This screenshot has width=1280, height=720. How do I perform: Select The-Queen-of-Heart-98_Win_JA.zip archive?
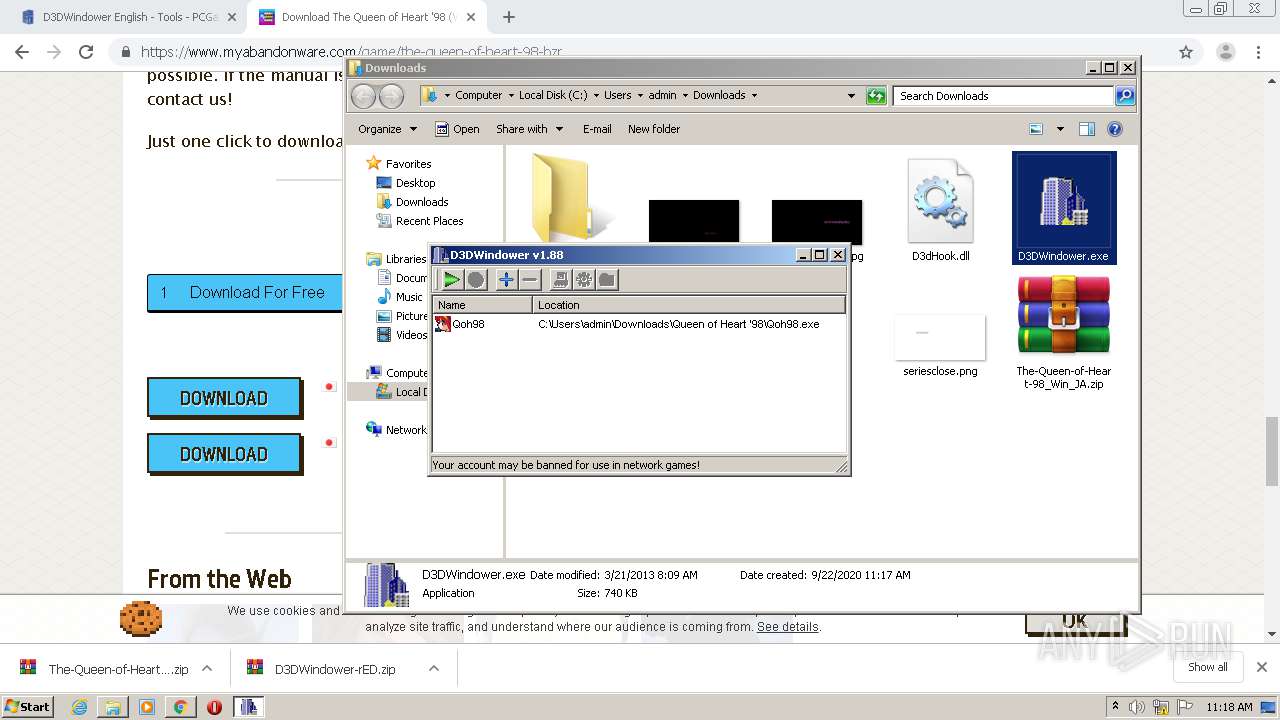point(1064,332)
